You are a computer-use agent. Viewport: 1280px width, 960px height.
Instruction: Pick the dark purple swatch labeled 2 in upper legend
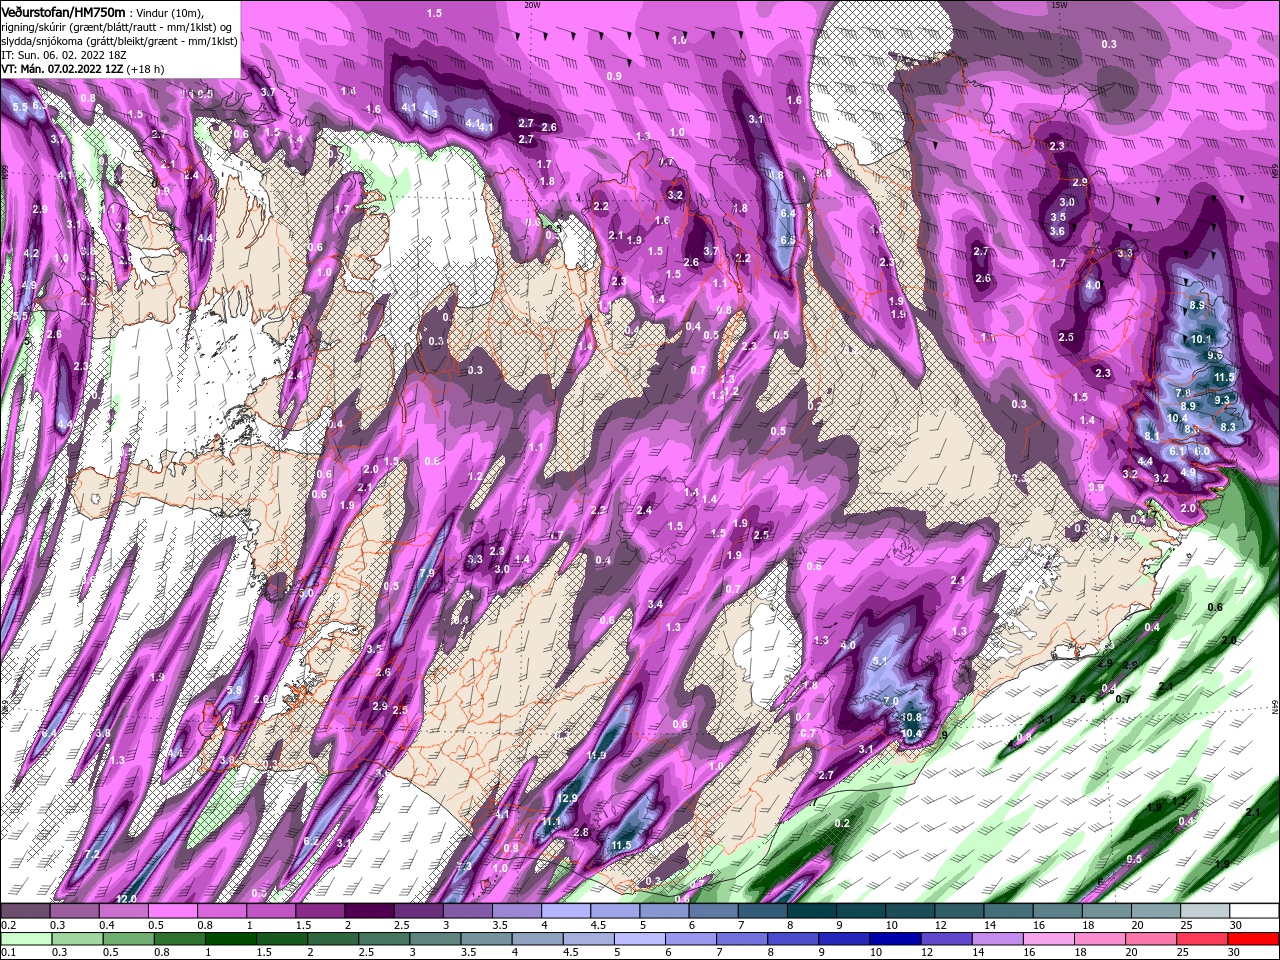(x=368, y=911)
